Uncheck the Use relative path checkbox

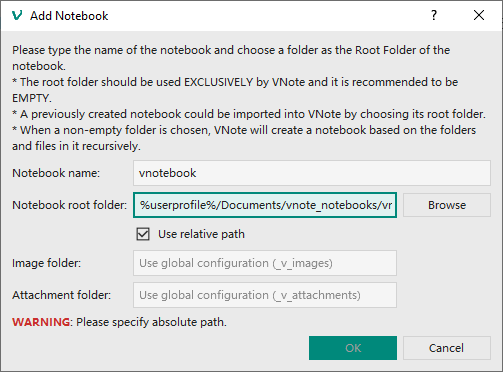click(143, 234)
